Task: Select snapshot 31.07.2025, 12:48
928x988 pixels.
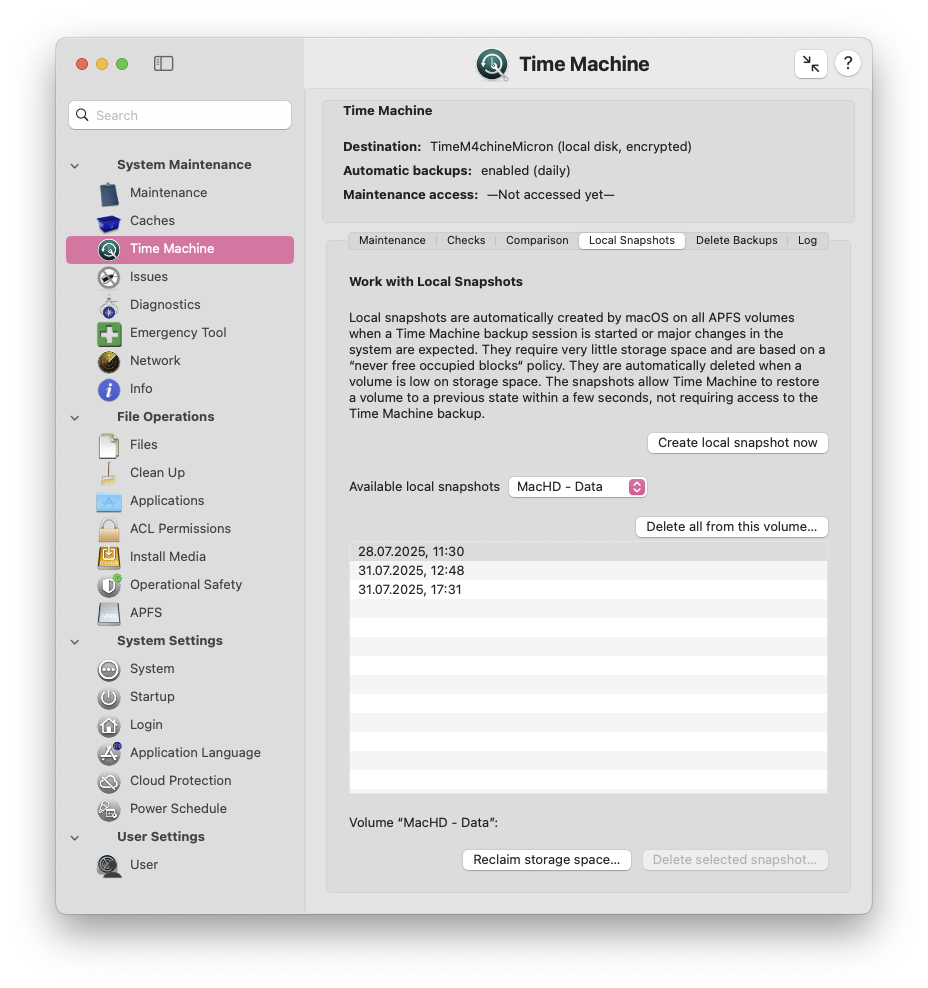Action: pyautogui.click(x=588, y=571)
